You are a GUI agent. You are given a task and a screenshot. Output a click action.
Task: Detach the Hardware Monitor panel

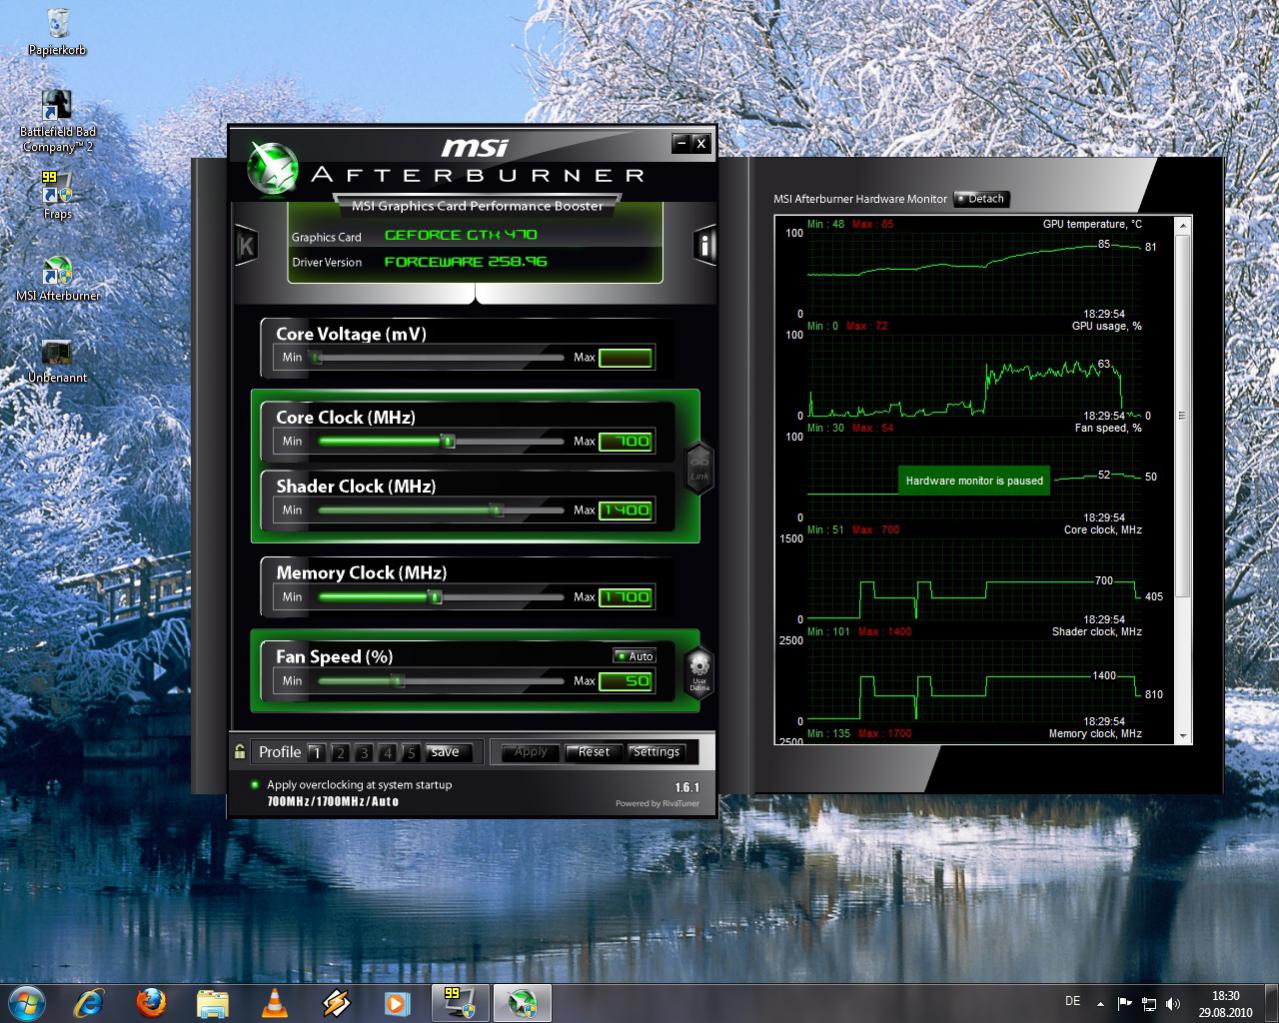point(980,198)
